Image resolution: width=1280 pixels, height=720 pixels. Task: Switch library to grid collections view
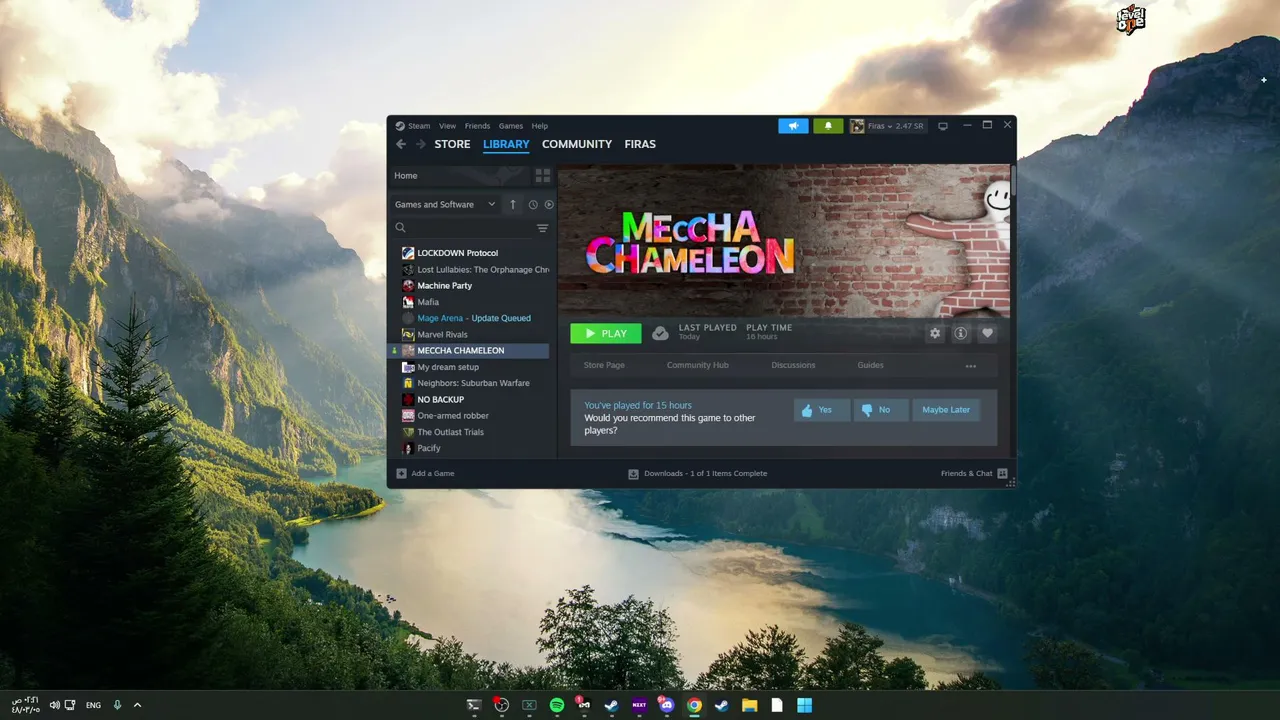543,176
